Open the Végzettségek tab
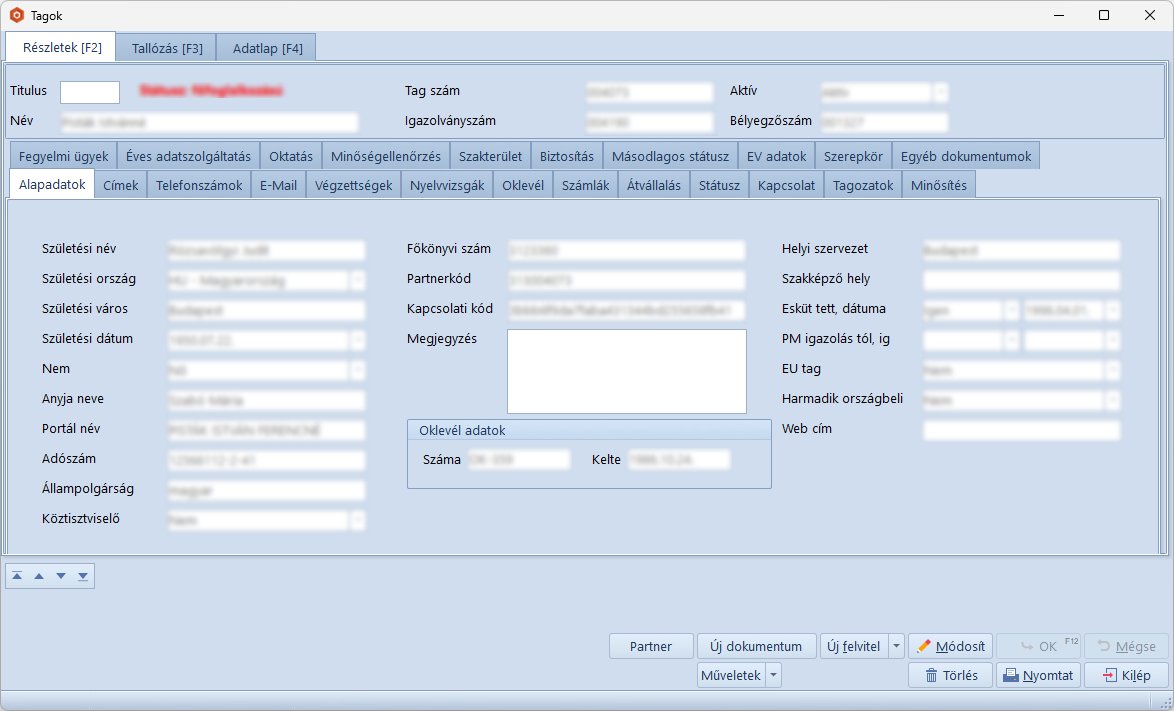The height and width of the screenshot is (711, 1174). pyautogui.click(x=353, y=185)
